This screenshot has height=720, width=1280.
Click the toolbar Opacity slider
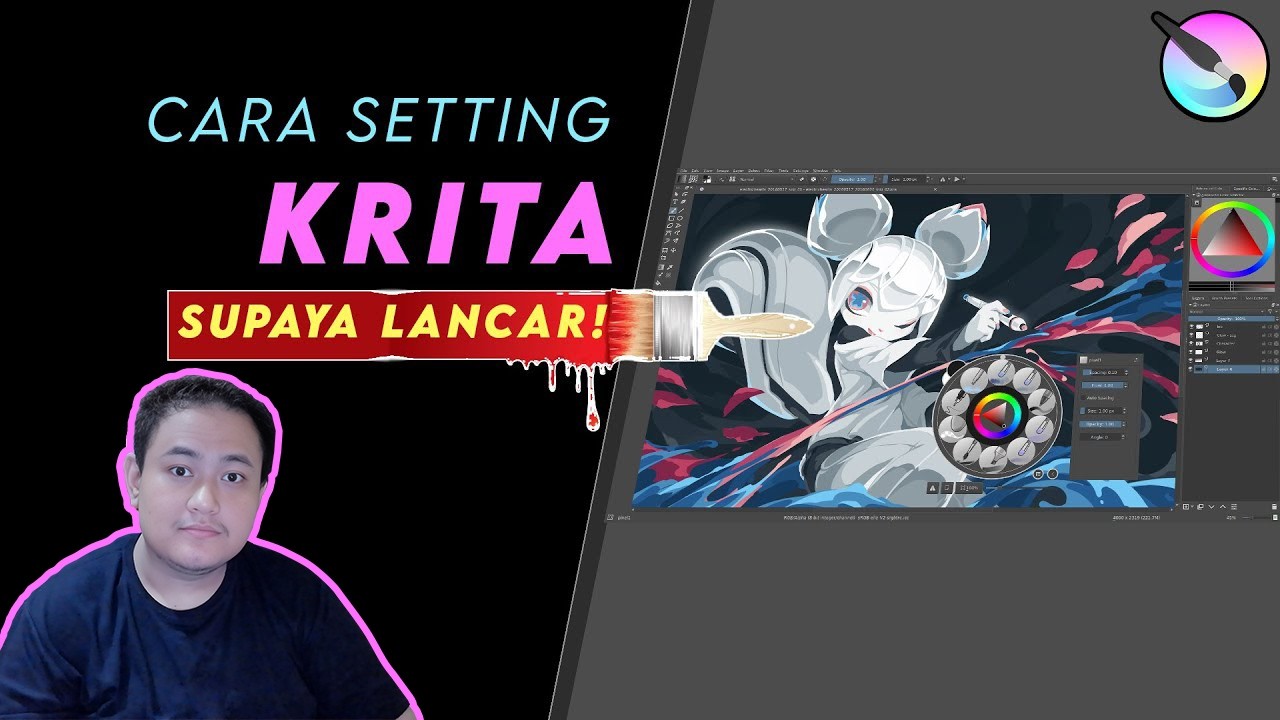(x=852, y=179)
